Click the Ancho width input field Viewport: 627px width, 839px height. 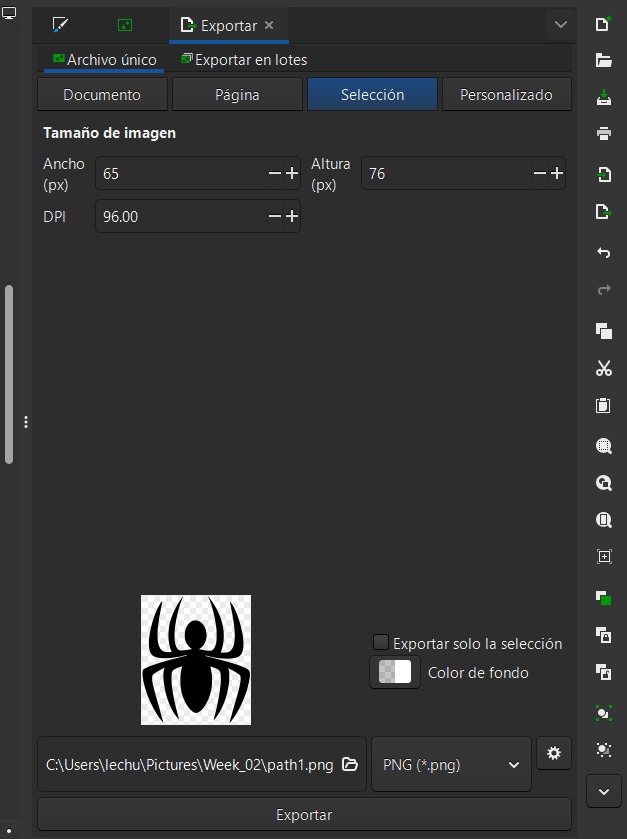point(181,173)
